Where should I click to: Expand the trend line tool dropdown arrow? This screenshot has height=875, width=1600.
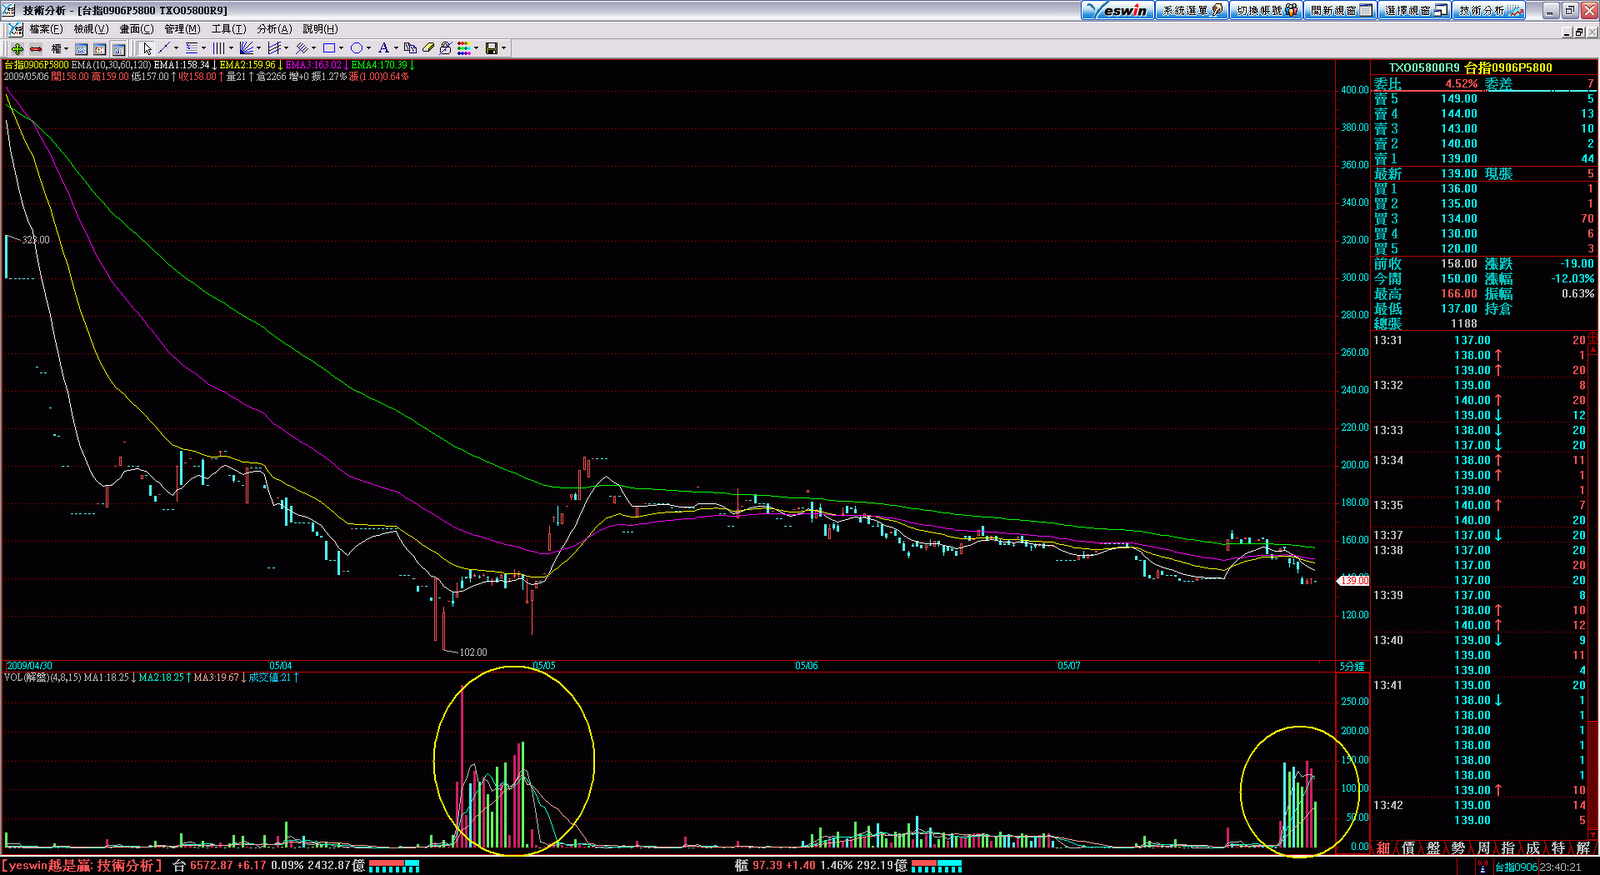click(x=176, y=48)
